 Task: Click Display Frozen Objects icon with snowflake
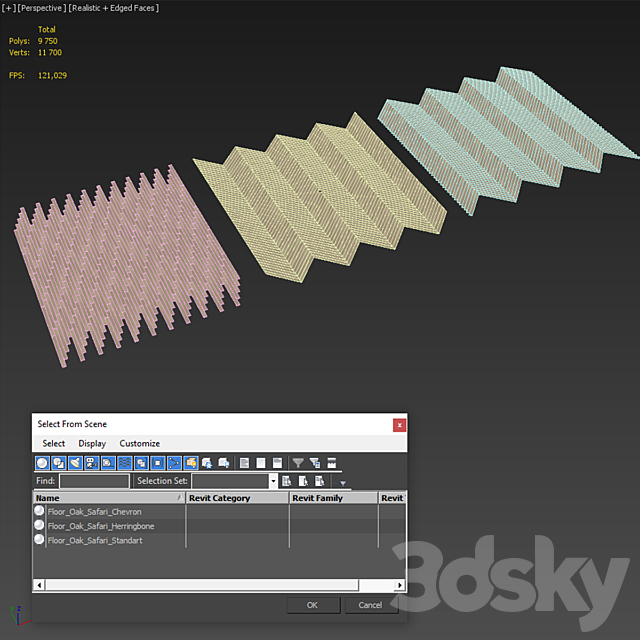click(207, 463)
